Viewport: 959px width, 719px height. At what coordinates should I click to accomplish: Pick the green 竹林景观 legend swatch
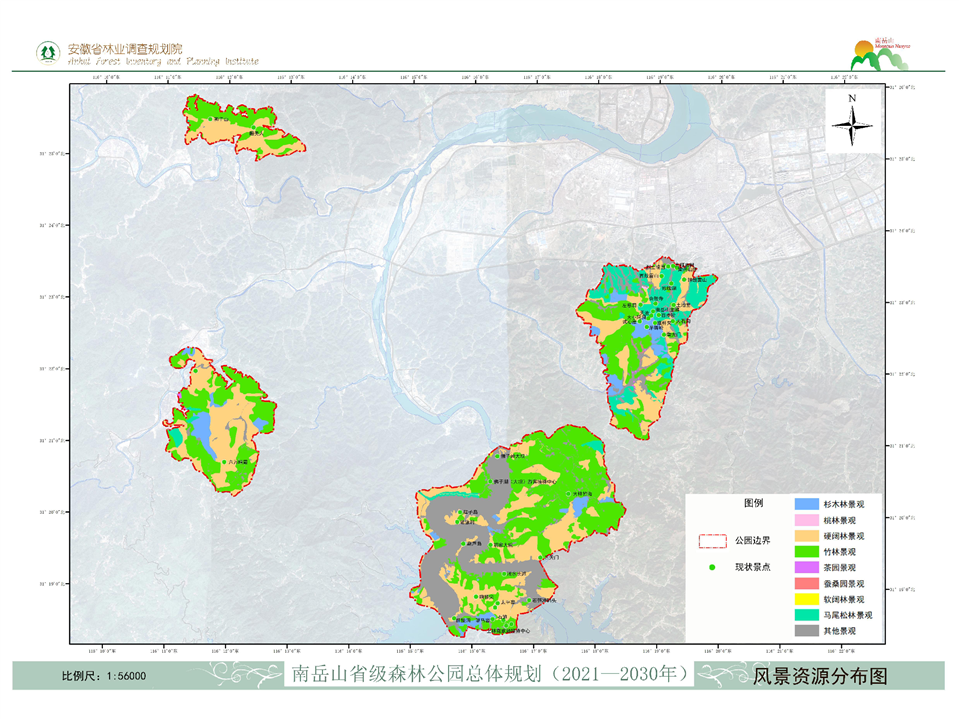806,551
